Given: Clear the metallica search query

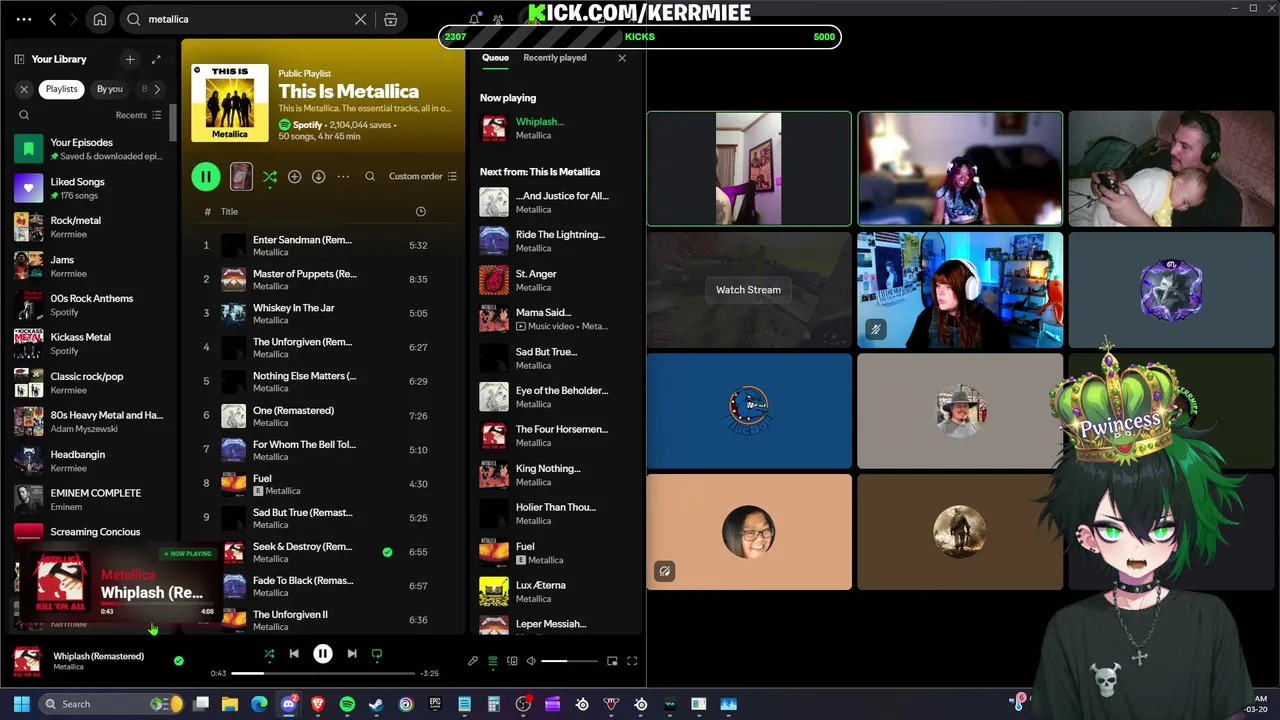Looking at the screenshot, I should 361,19.
